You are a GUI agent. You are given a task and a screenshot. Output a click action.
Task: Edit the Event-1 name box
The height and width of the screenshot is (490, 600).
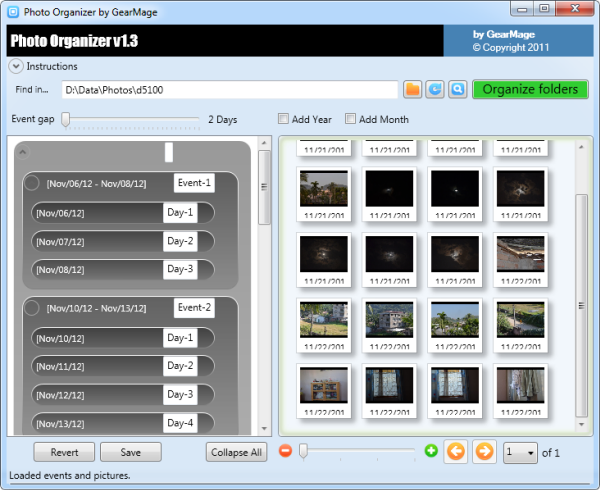click(x=194, y=183)
